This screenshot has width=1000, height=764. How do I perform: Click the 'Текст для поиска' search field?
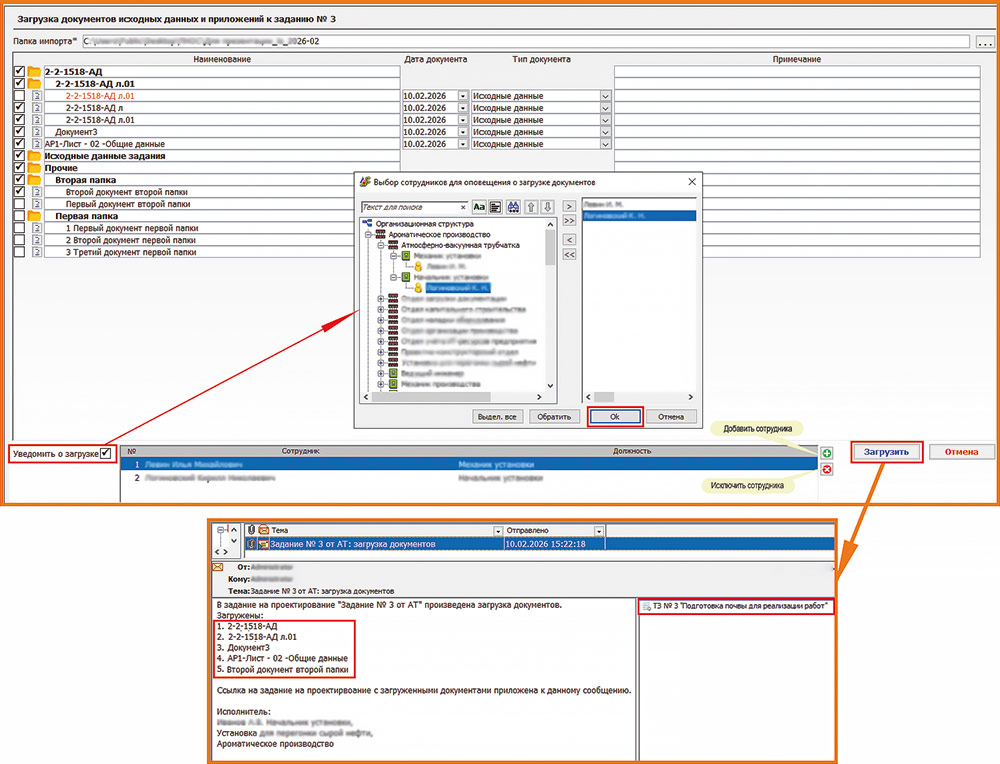coord(410,207)
